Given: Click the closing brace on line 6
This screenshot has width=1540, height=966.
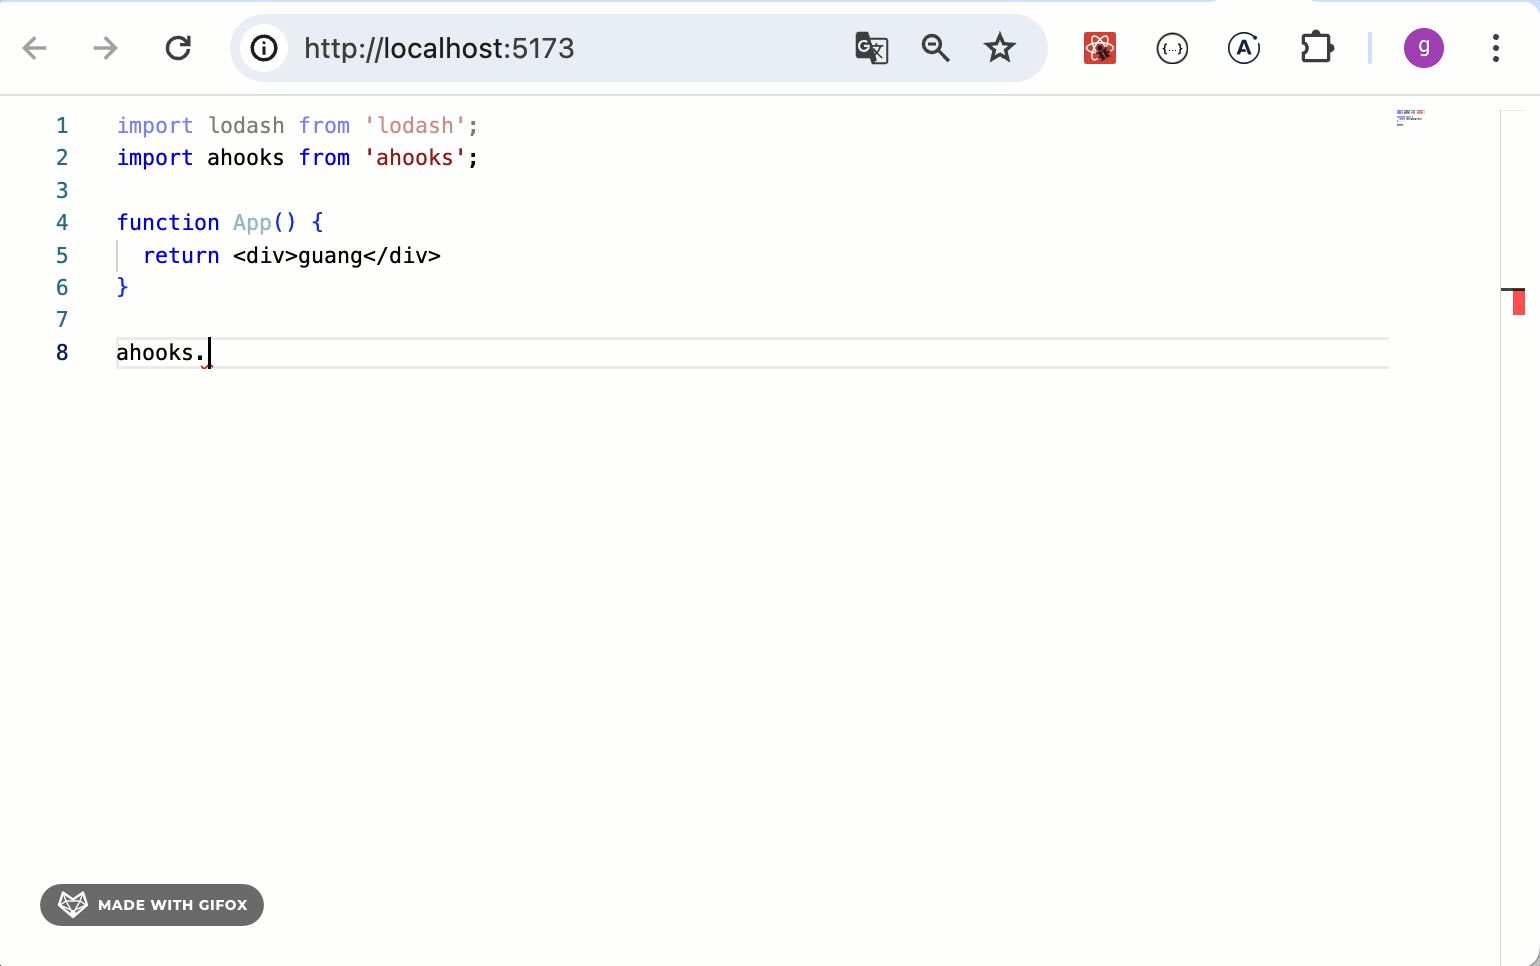Looking at the screenshot, I should point(123,288).
